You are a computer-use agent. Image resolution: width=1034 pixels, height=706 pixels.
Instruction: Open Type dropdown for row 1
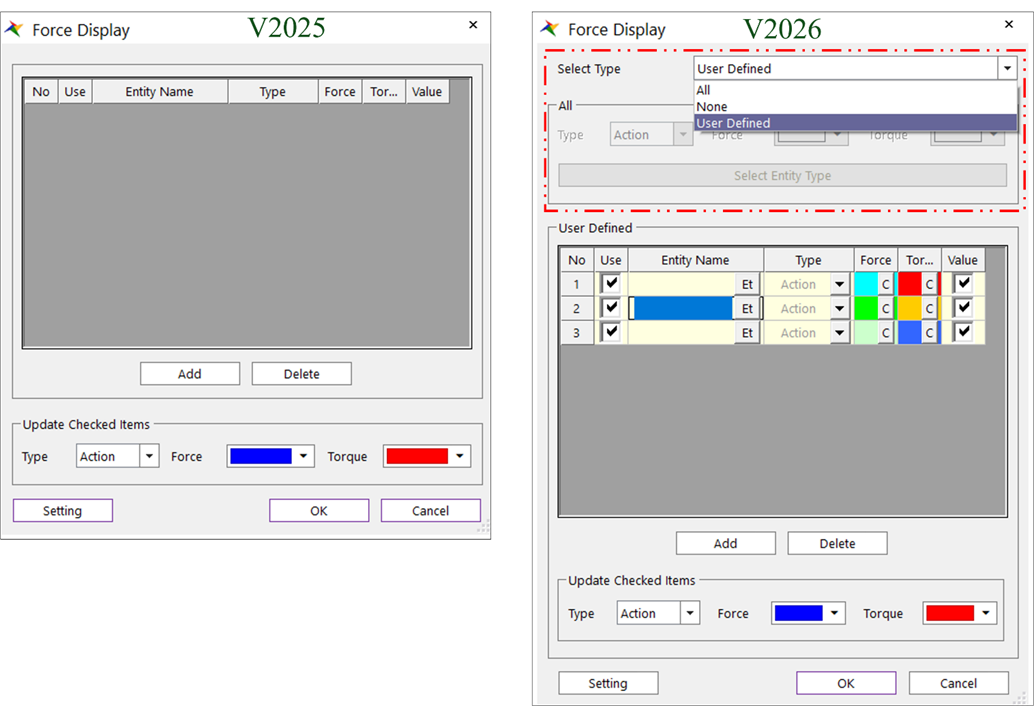tap(839, 284)
